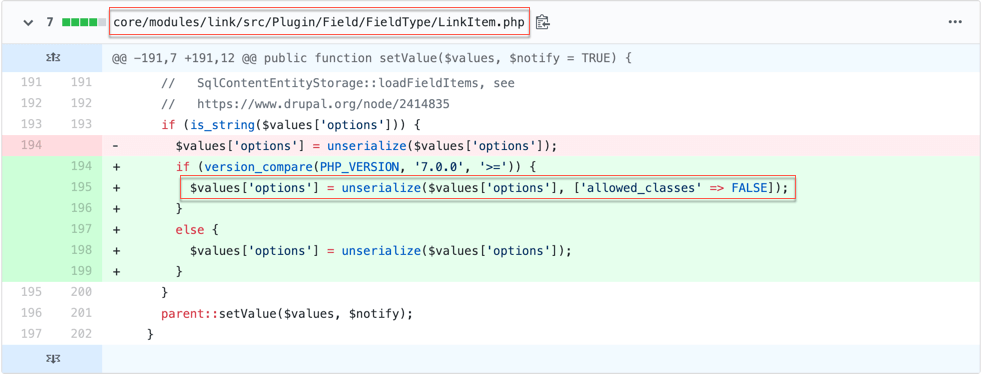Click old line number 195
The image size is (985, 374).
click(x=30, y=292)
